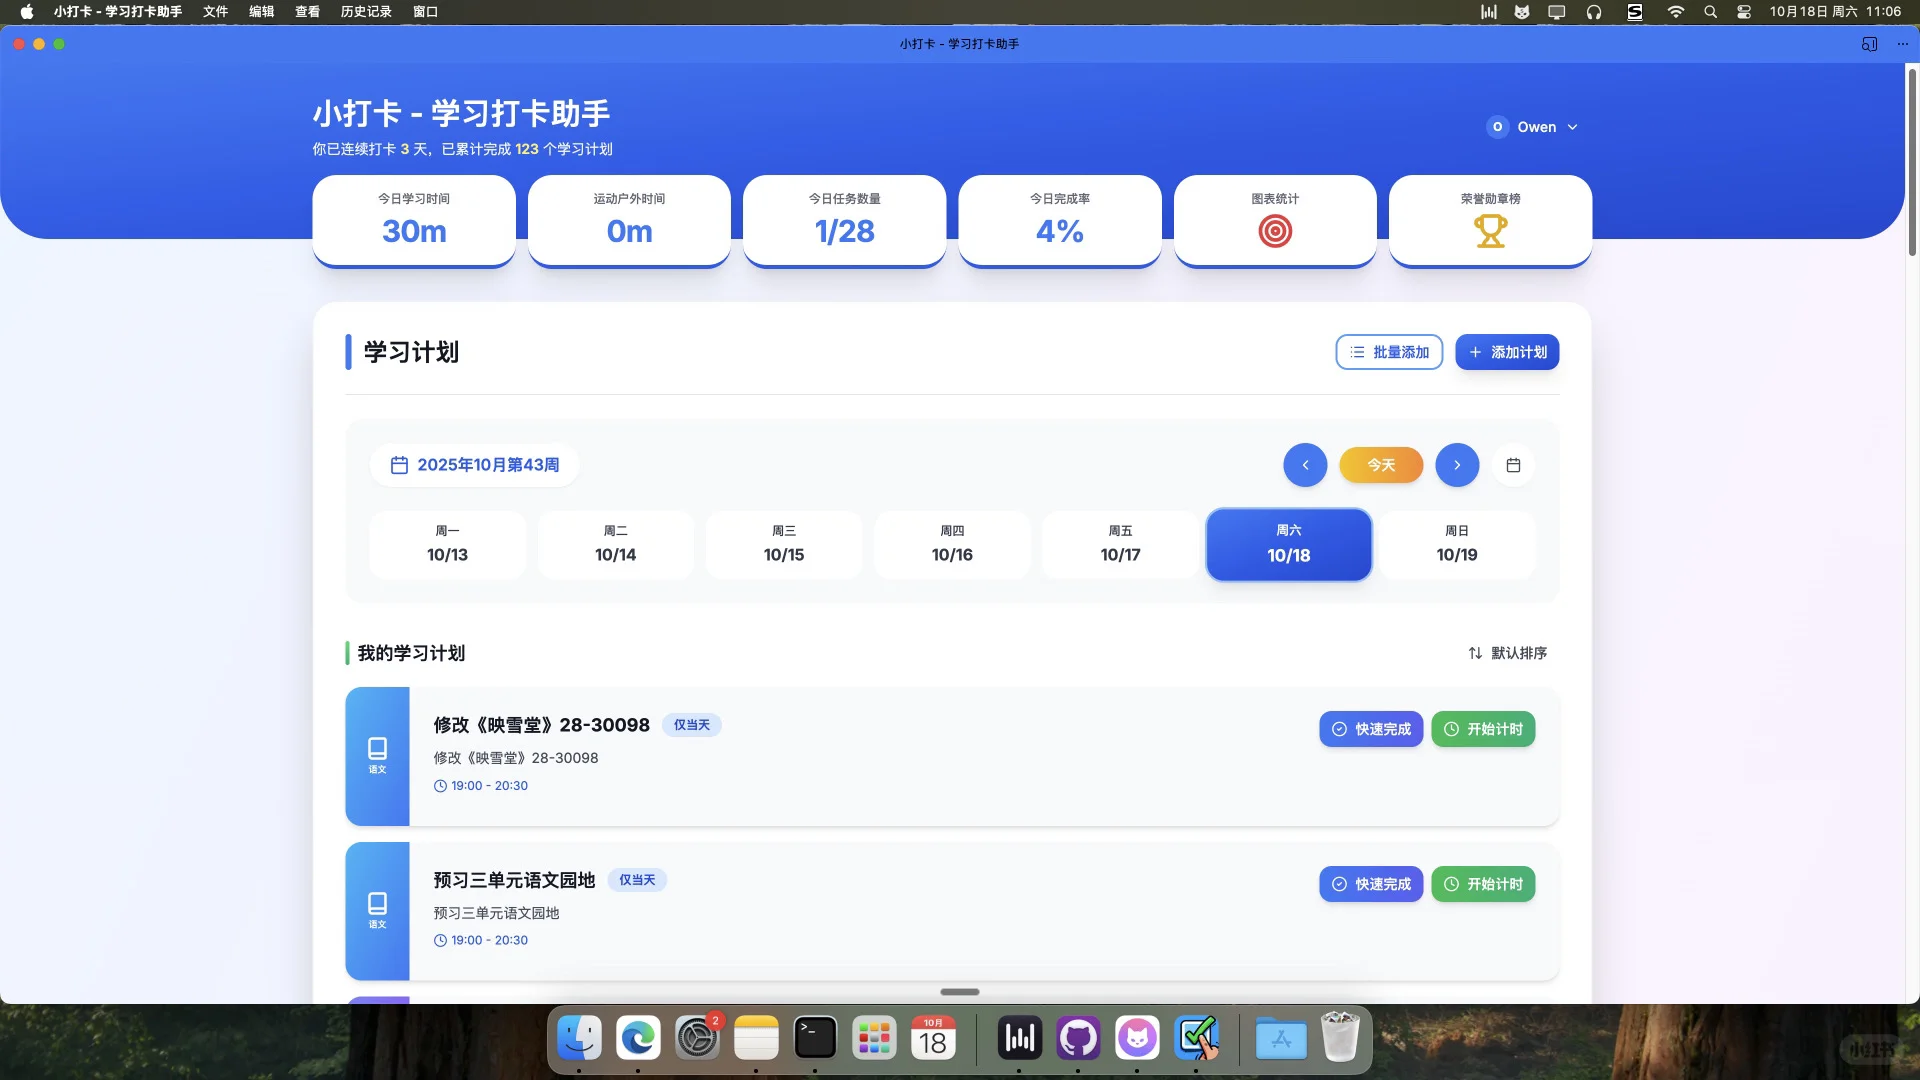This screenshot has width=1920, height=1080.
Task: Open the 历史记录 menu
Action: pyautogui.click(x=366, y=11)
